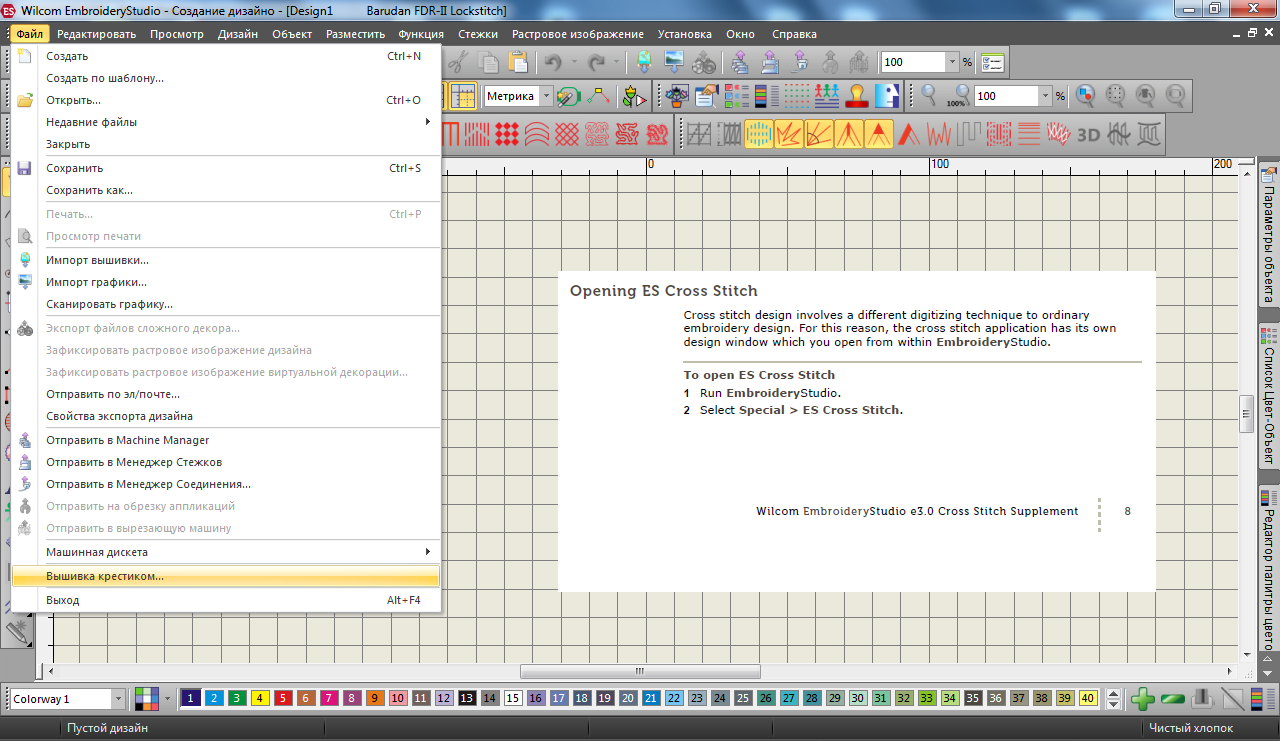The image size is (1280, 741).
Task: Click the 3D stitch effect icon
Action: click(1088, 132)
